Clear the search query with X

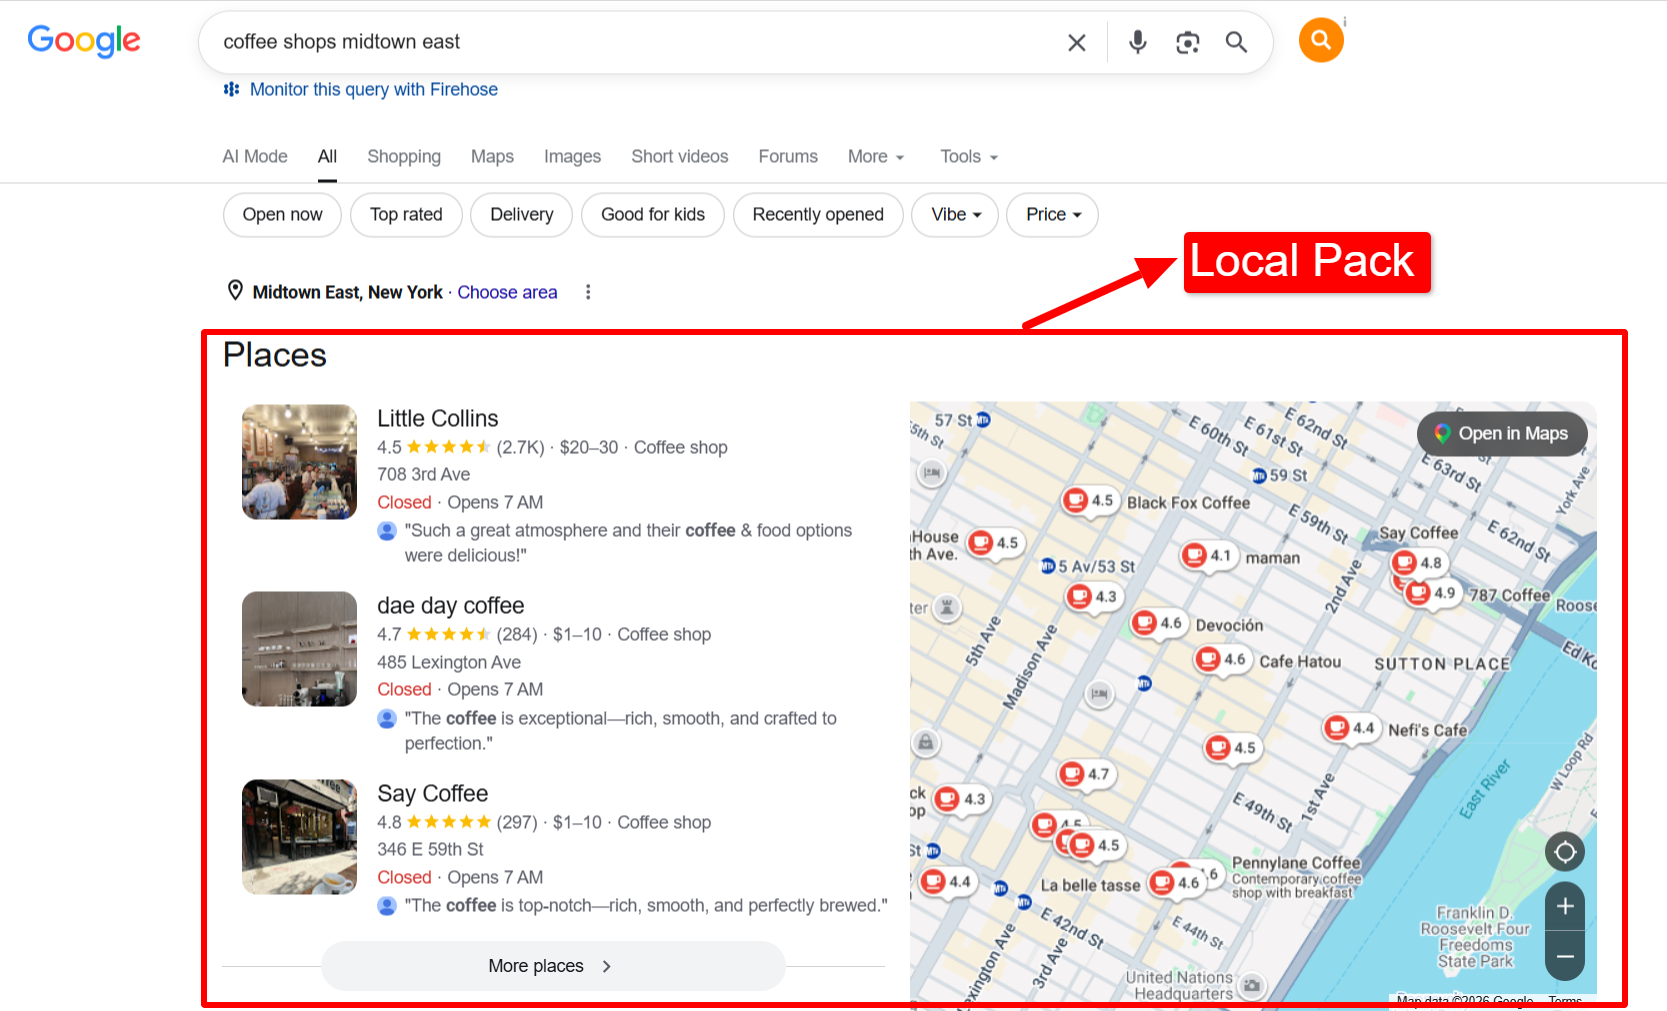(1077, 42)
